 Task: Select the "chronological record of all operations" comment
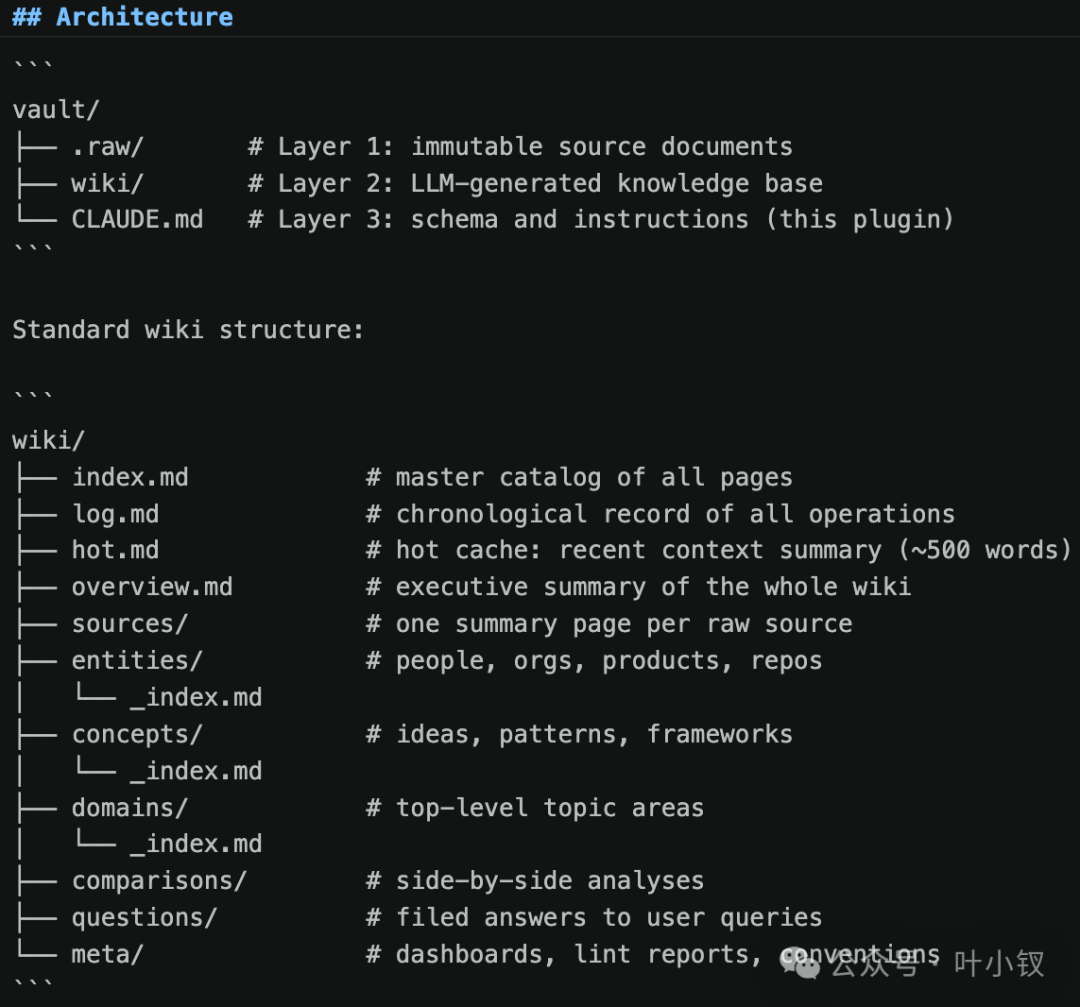(x=661, y=514)
